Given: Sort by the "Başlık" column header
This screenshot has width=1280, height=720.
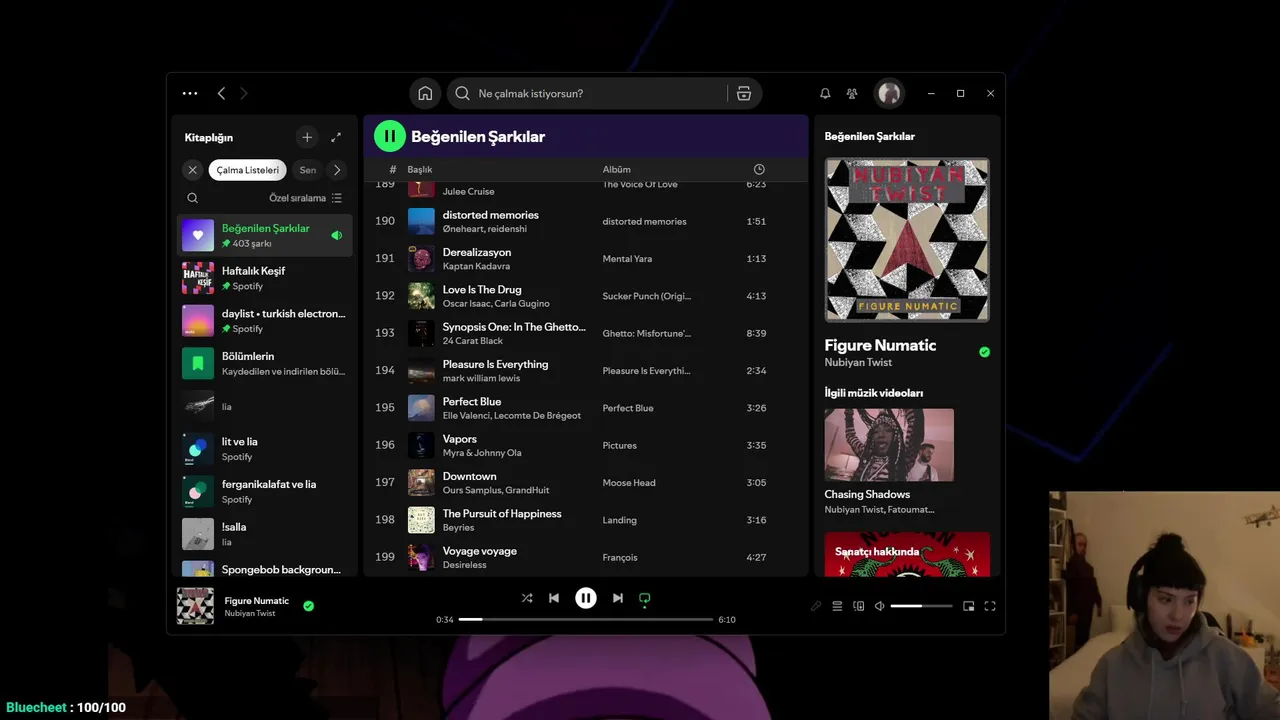Looking at the screenshot, I should tap(419, 169).
